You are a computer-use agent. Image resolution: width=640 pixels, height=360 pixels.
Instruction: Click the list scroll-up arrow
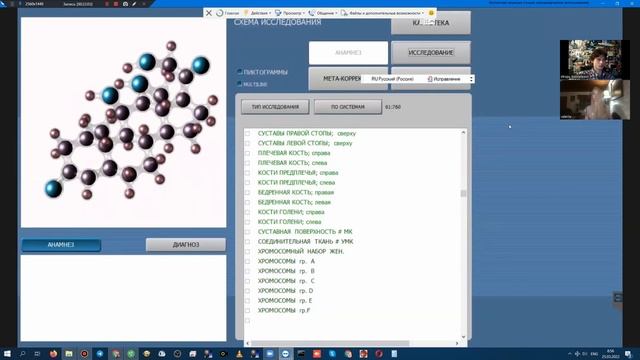463,132
